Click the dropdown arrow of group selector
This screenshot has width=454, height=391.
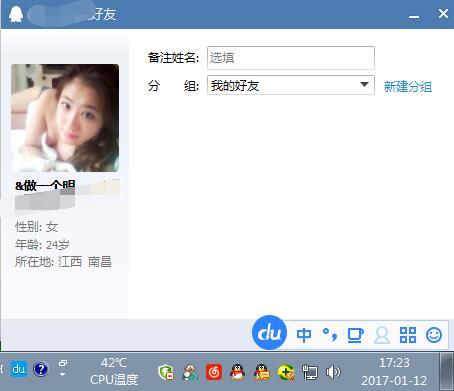click(x=364, y=85)
